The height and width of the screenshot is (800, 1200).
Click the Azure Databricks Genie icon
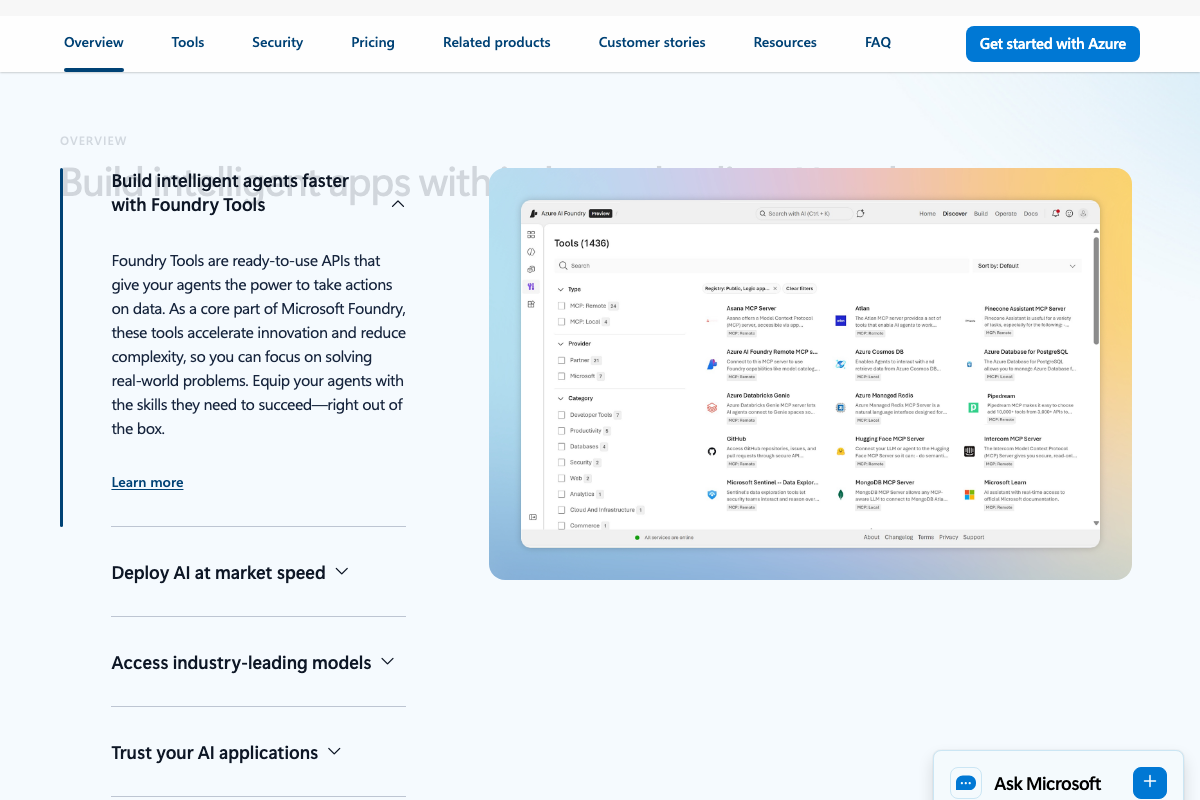tap(712, 408)
